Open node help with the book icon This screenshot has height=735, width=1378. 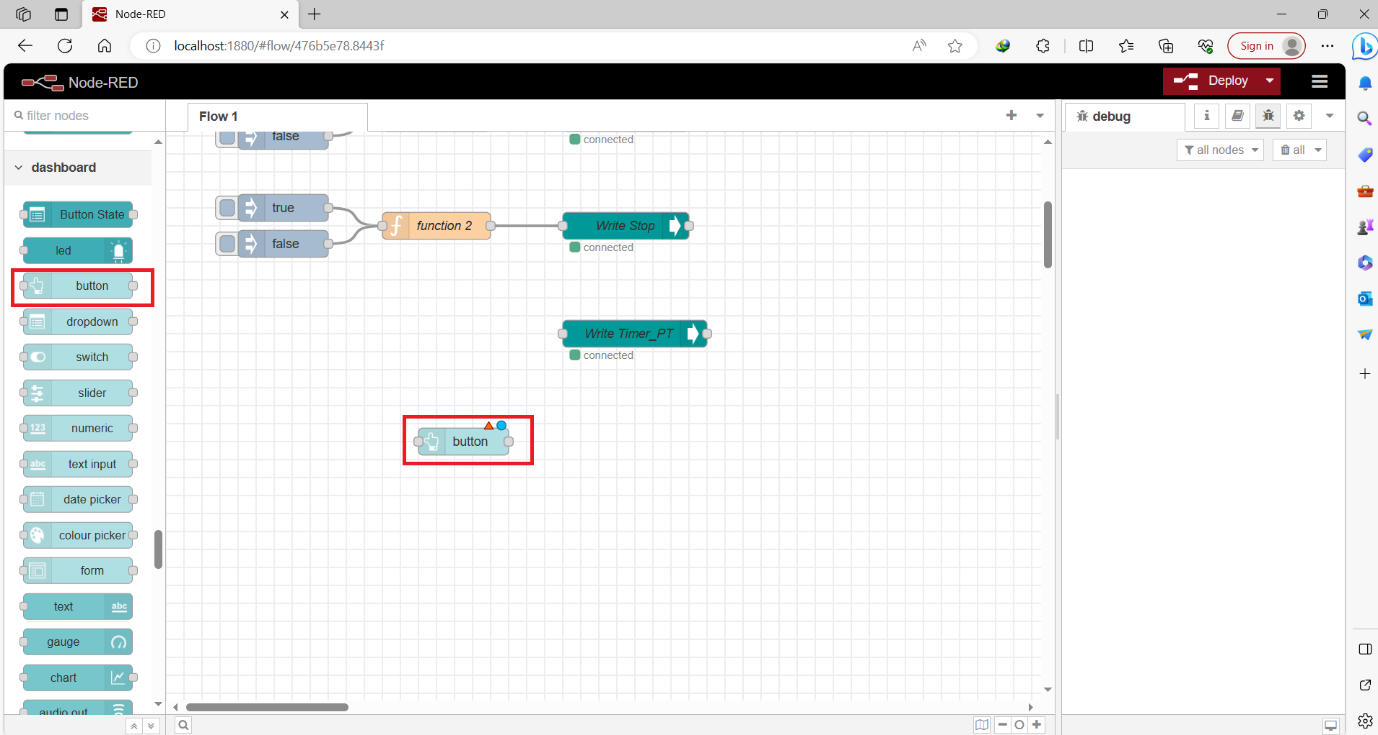tap(1237, 116)
